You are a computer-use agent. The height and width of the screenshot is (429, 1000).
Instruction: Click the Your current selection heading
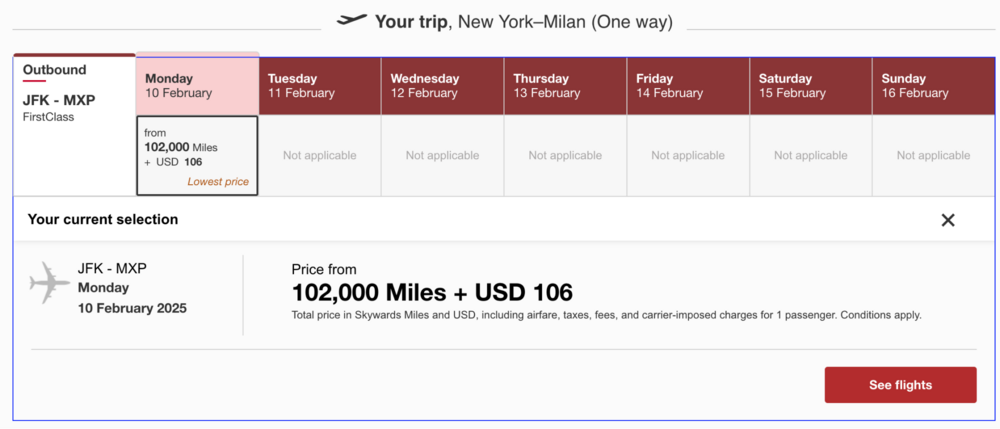coord(103,219)
